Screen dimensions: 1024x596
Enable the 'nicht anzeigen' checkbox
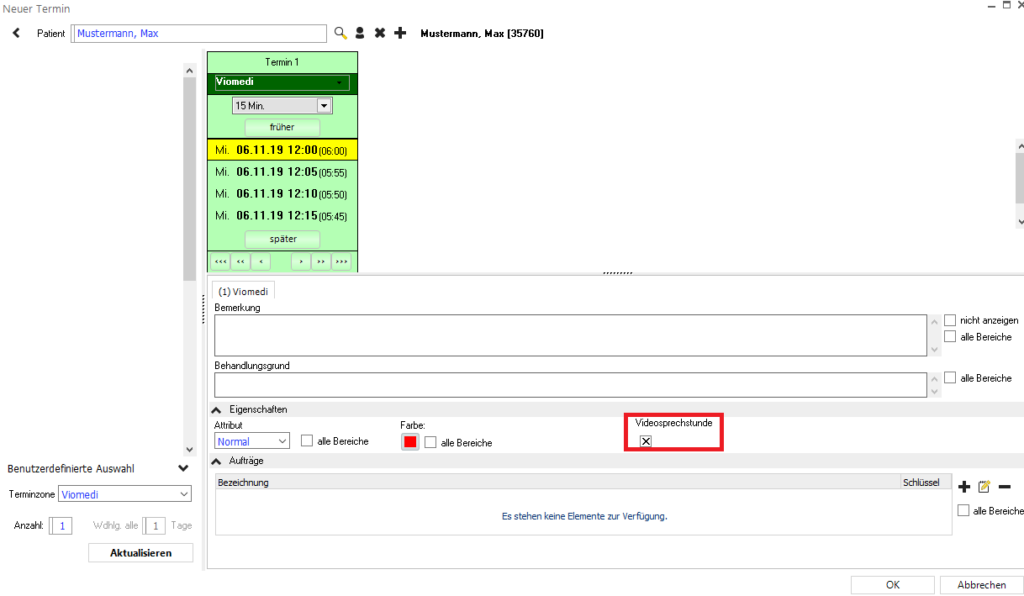tap(950, 320)
